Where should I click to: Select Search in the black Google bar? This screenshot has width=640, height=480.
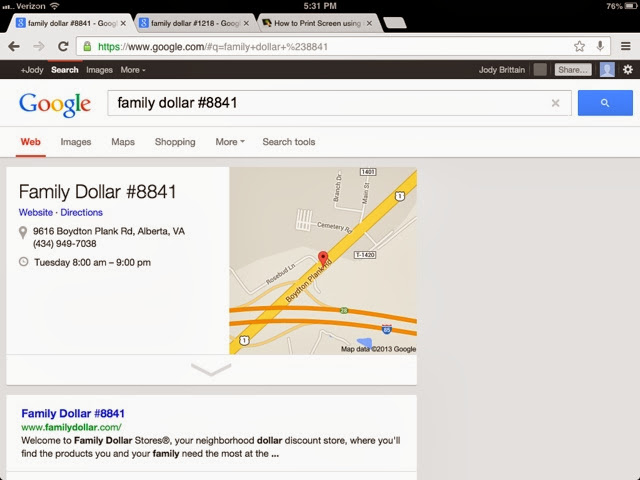(x=64, y=70)
